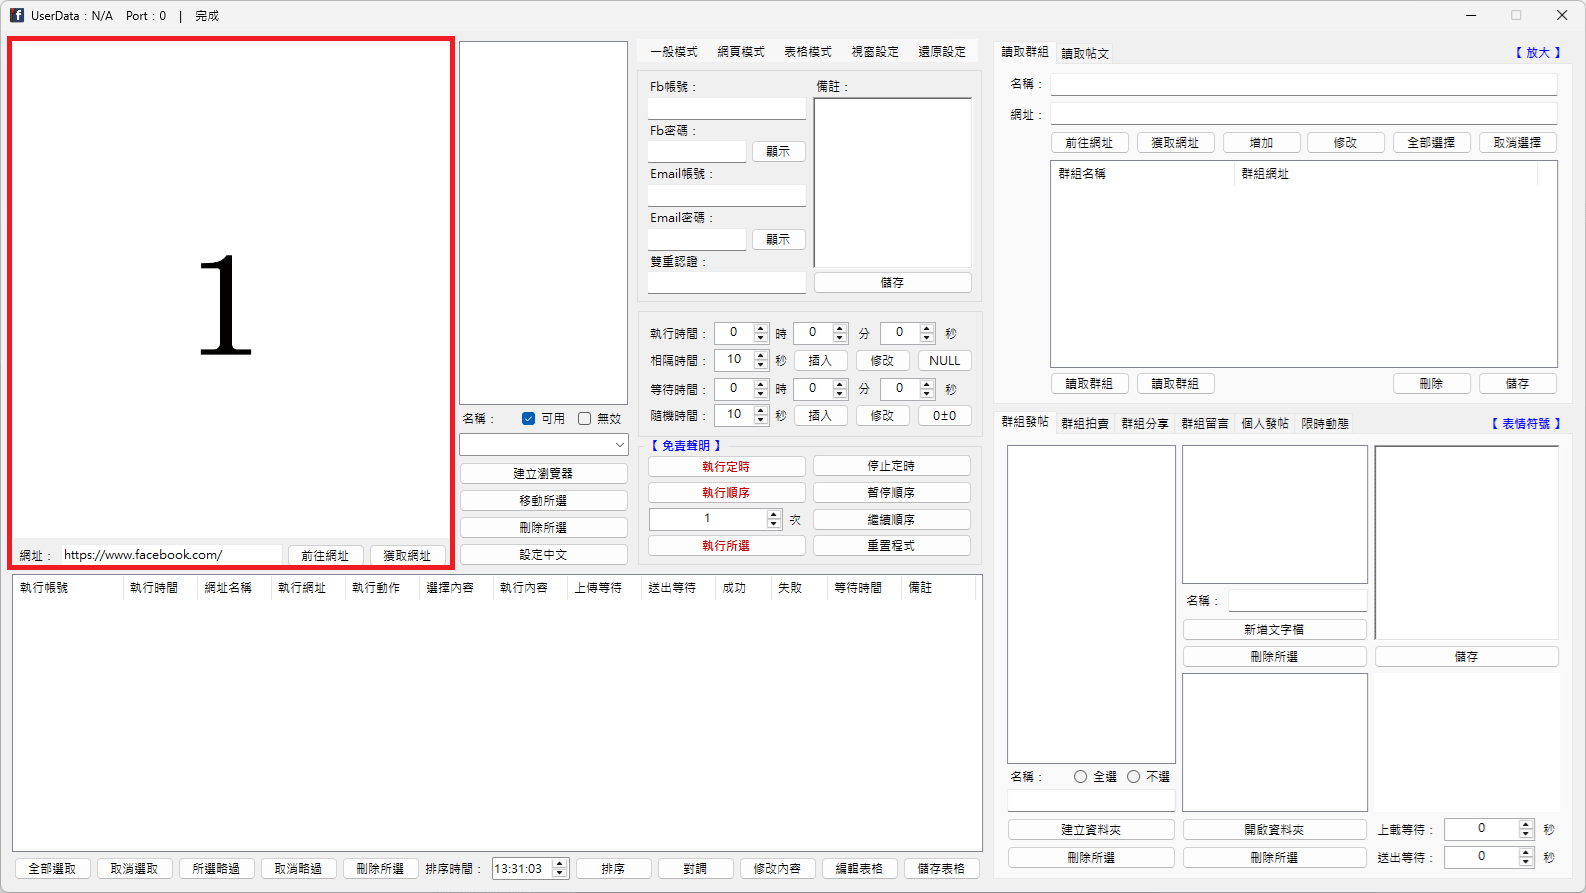Open the 還原設定 tab

pos(942,52)
